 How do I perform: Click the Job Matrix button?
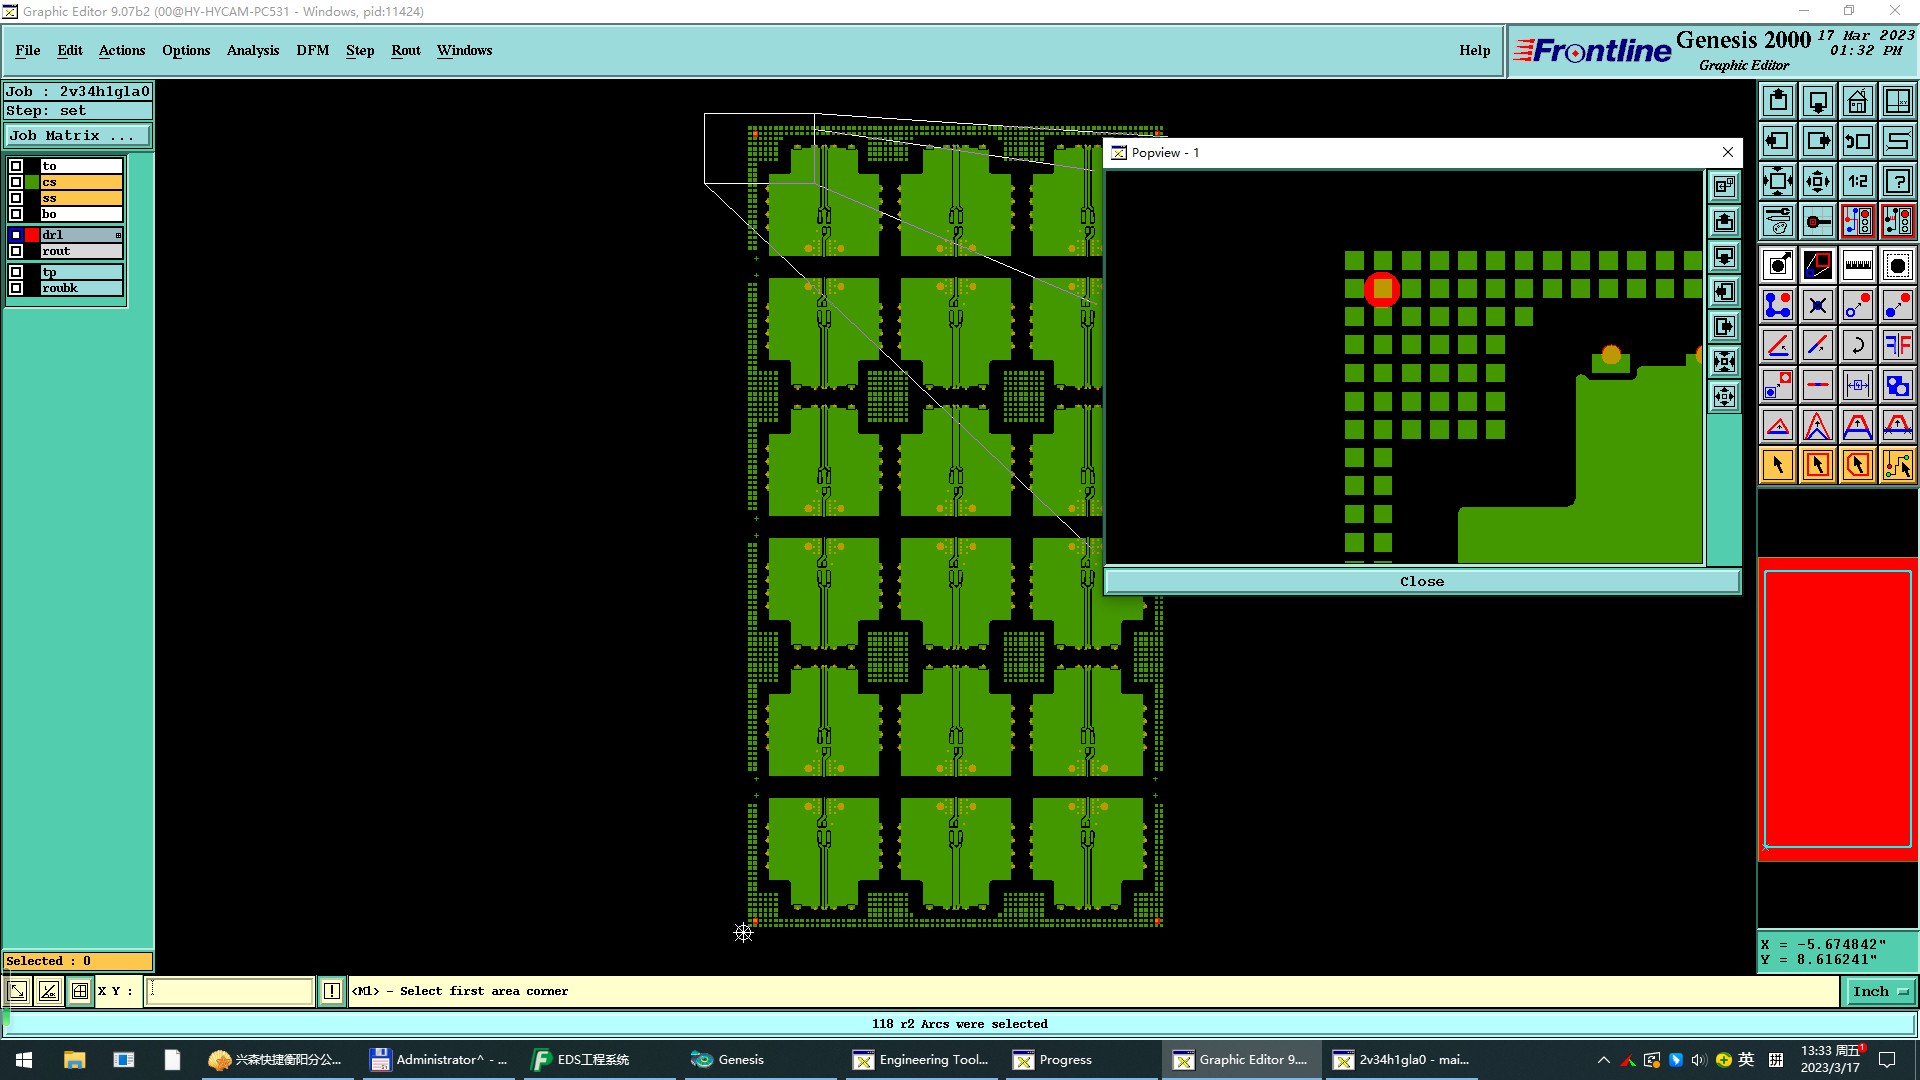pyautogui.click(x=78, y=135)
